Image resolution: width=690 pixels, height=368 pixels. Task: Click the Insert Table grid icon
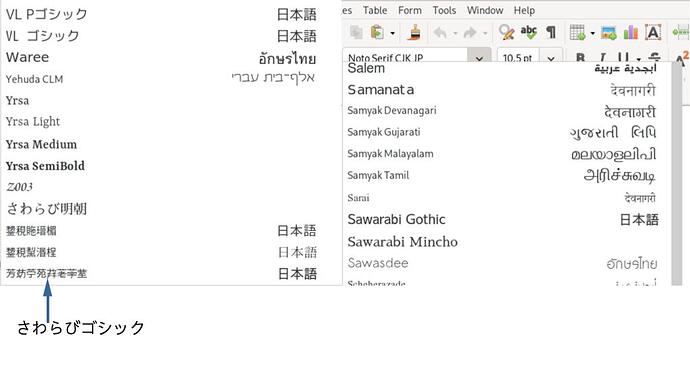577,32
